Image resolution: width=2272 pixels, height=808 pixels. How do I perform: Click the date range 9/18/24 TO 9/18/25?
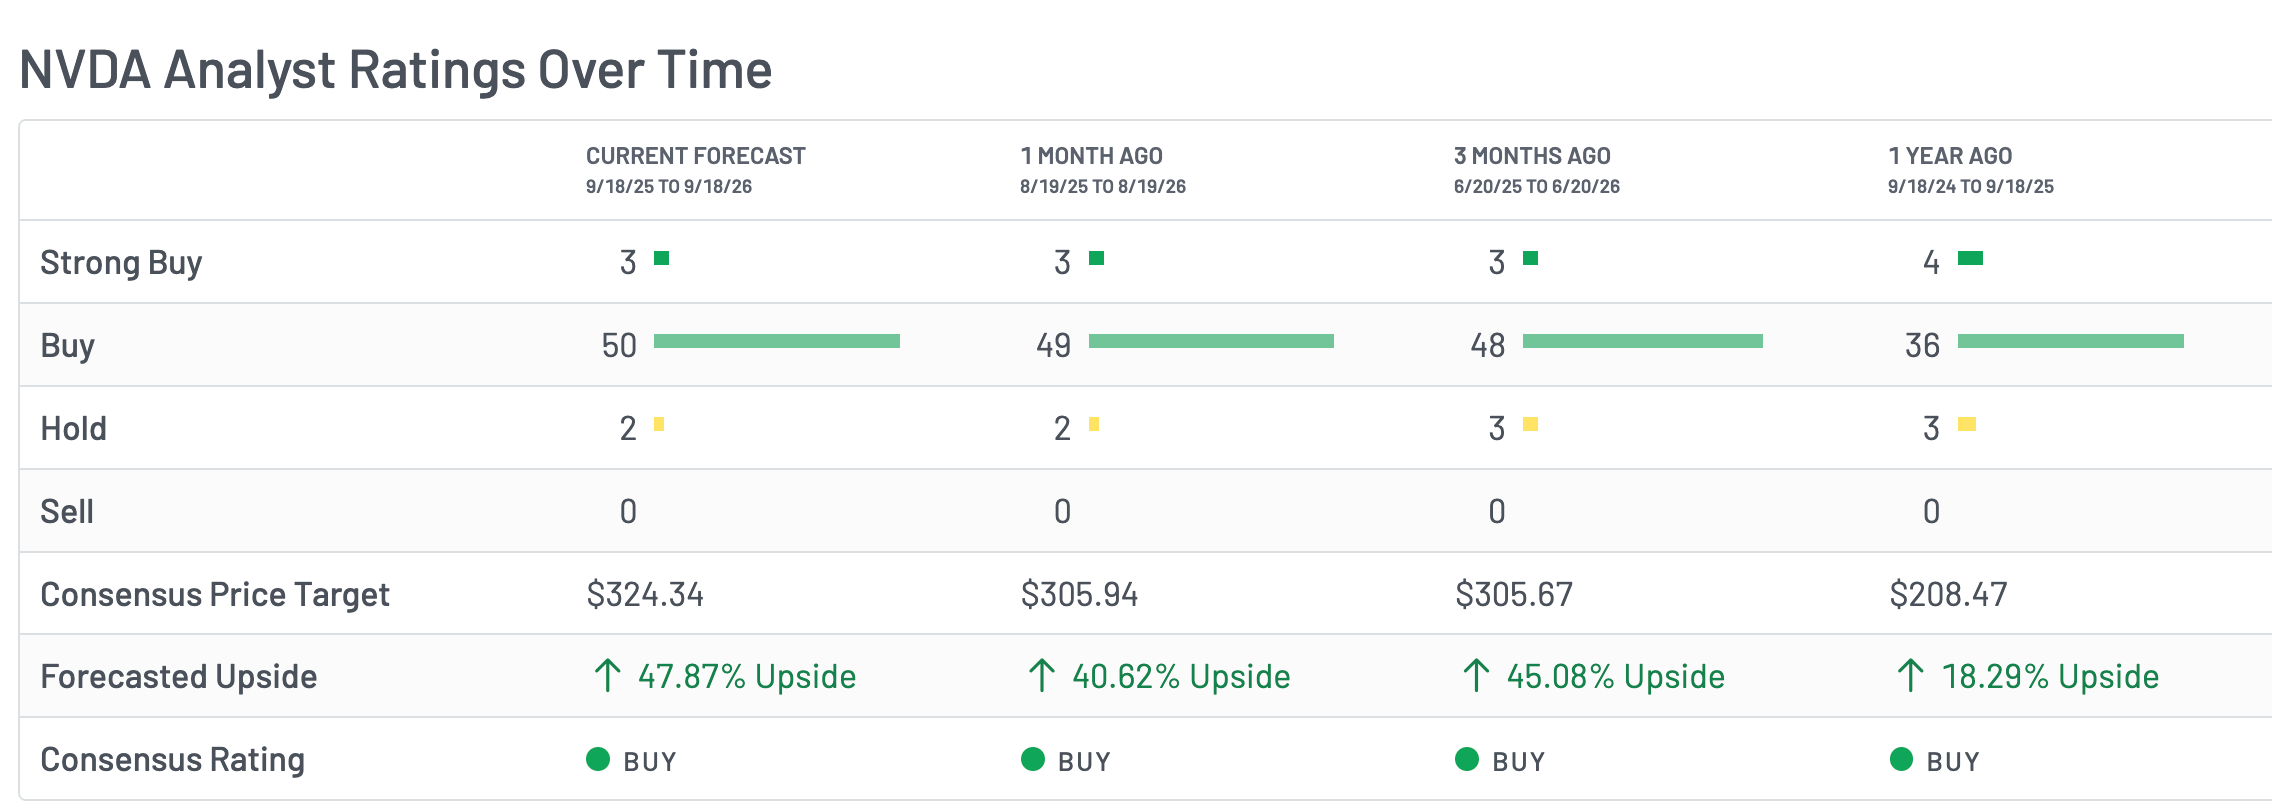point(1971,187)
